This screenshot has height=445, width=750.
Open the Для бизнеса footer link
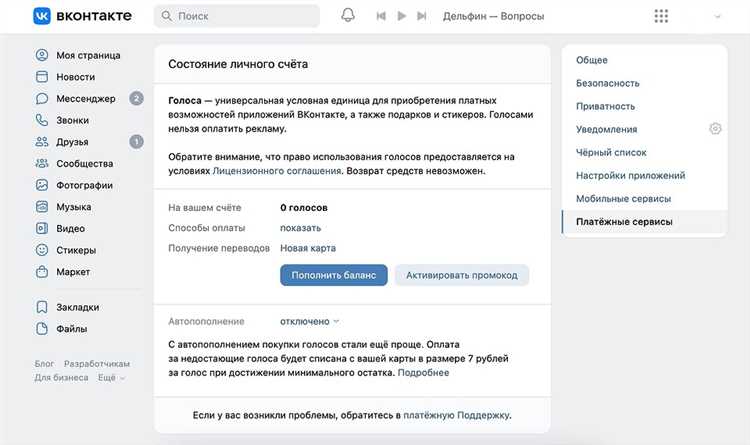pos(61,378)
